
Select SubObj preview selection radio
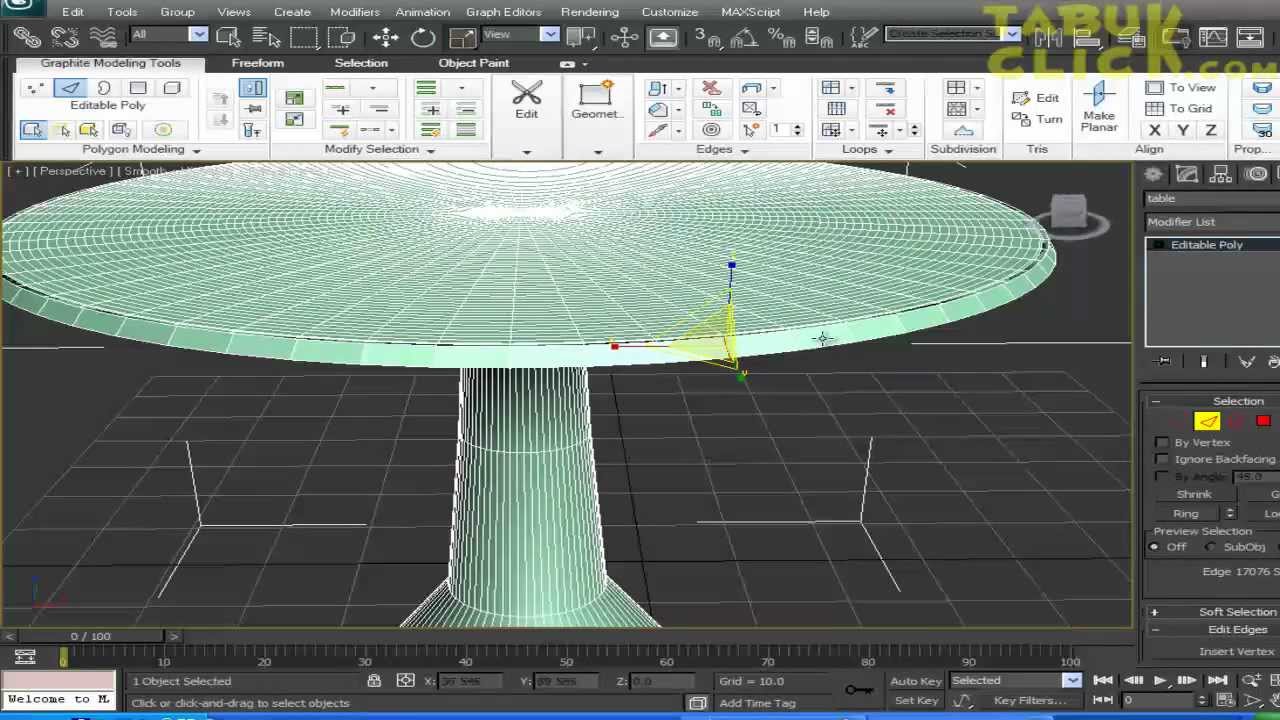tap(1211, 547)
